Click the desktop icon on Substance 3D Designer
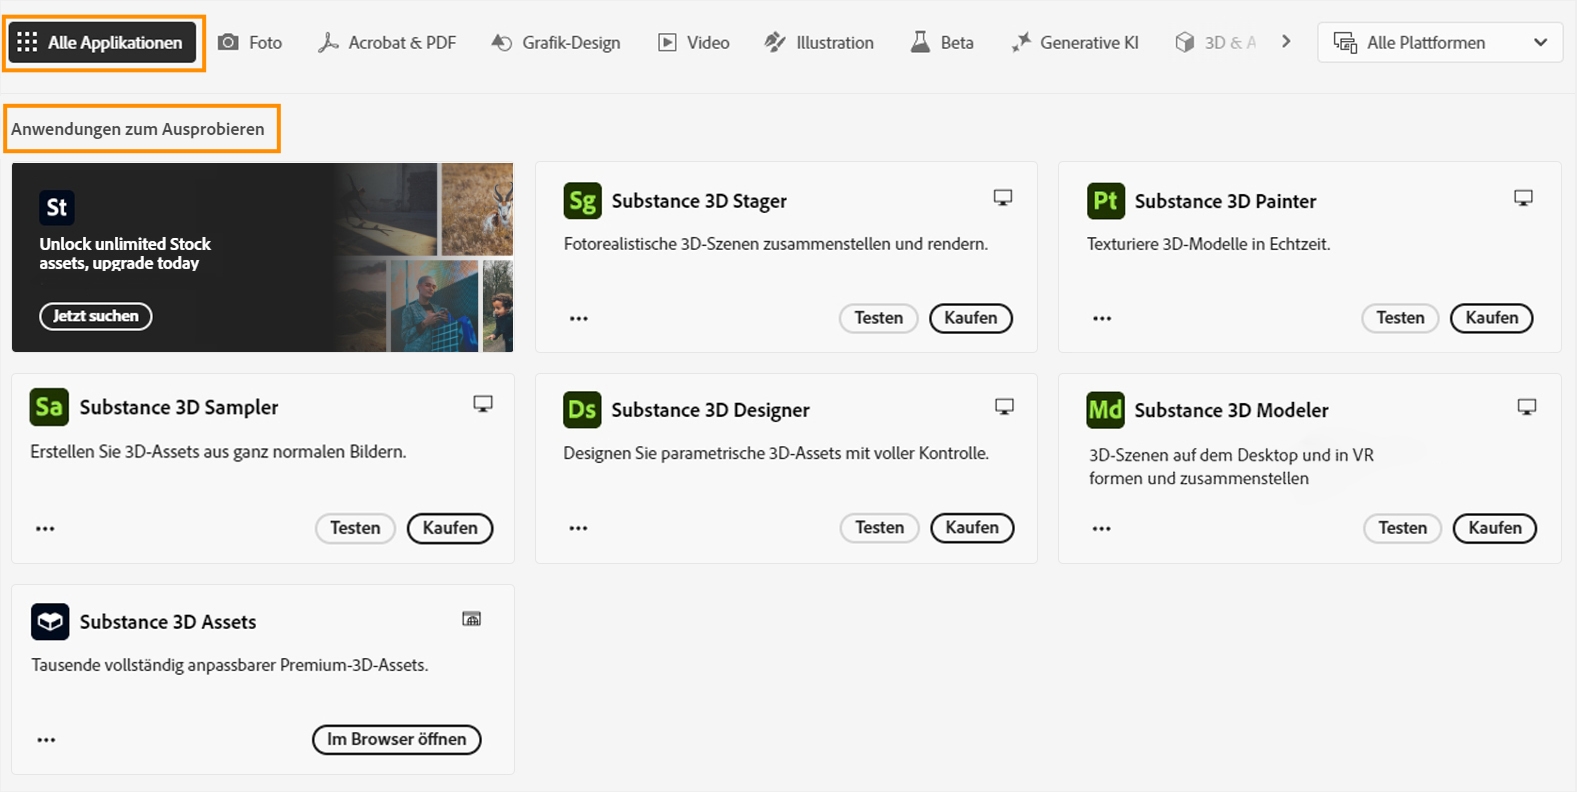Viewport: 1577px width, 792px height. tap(1005, 406)
